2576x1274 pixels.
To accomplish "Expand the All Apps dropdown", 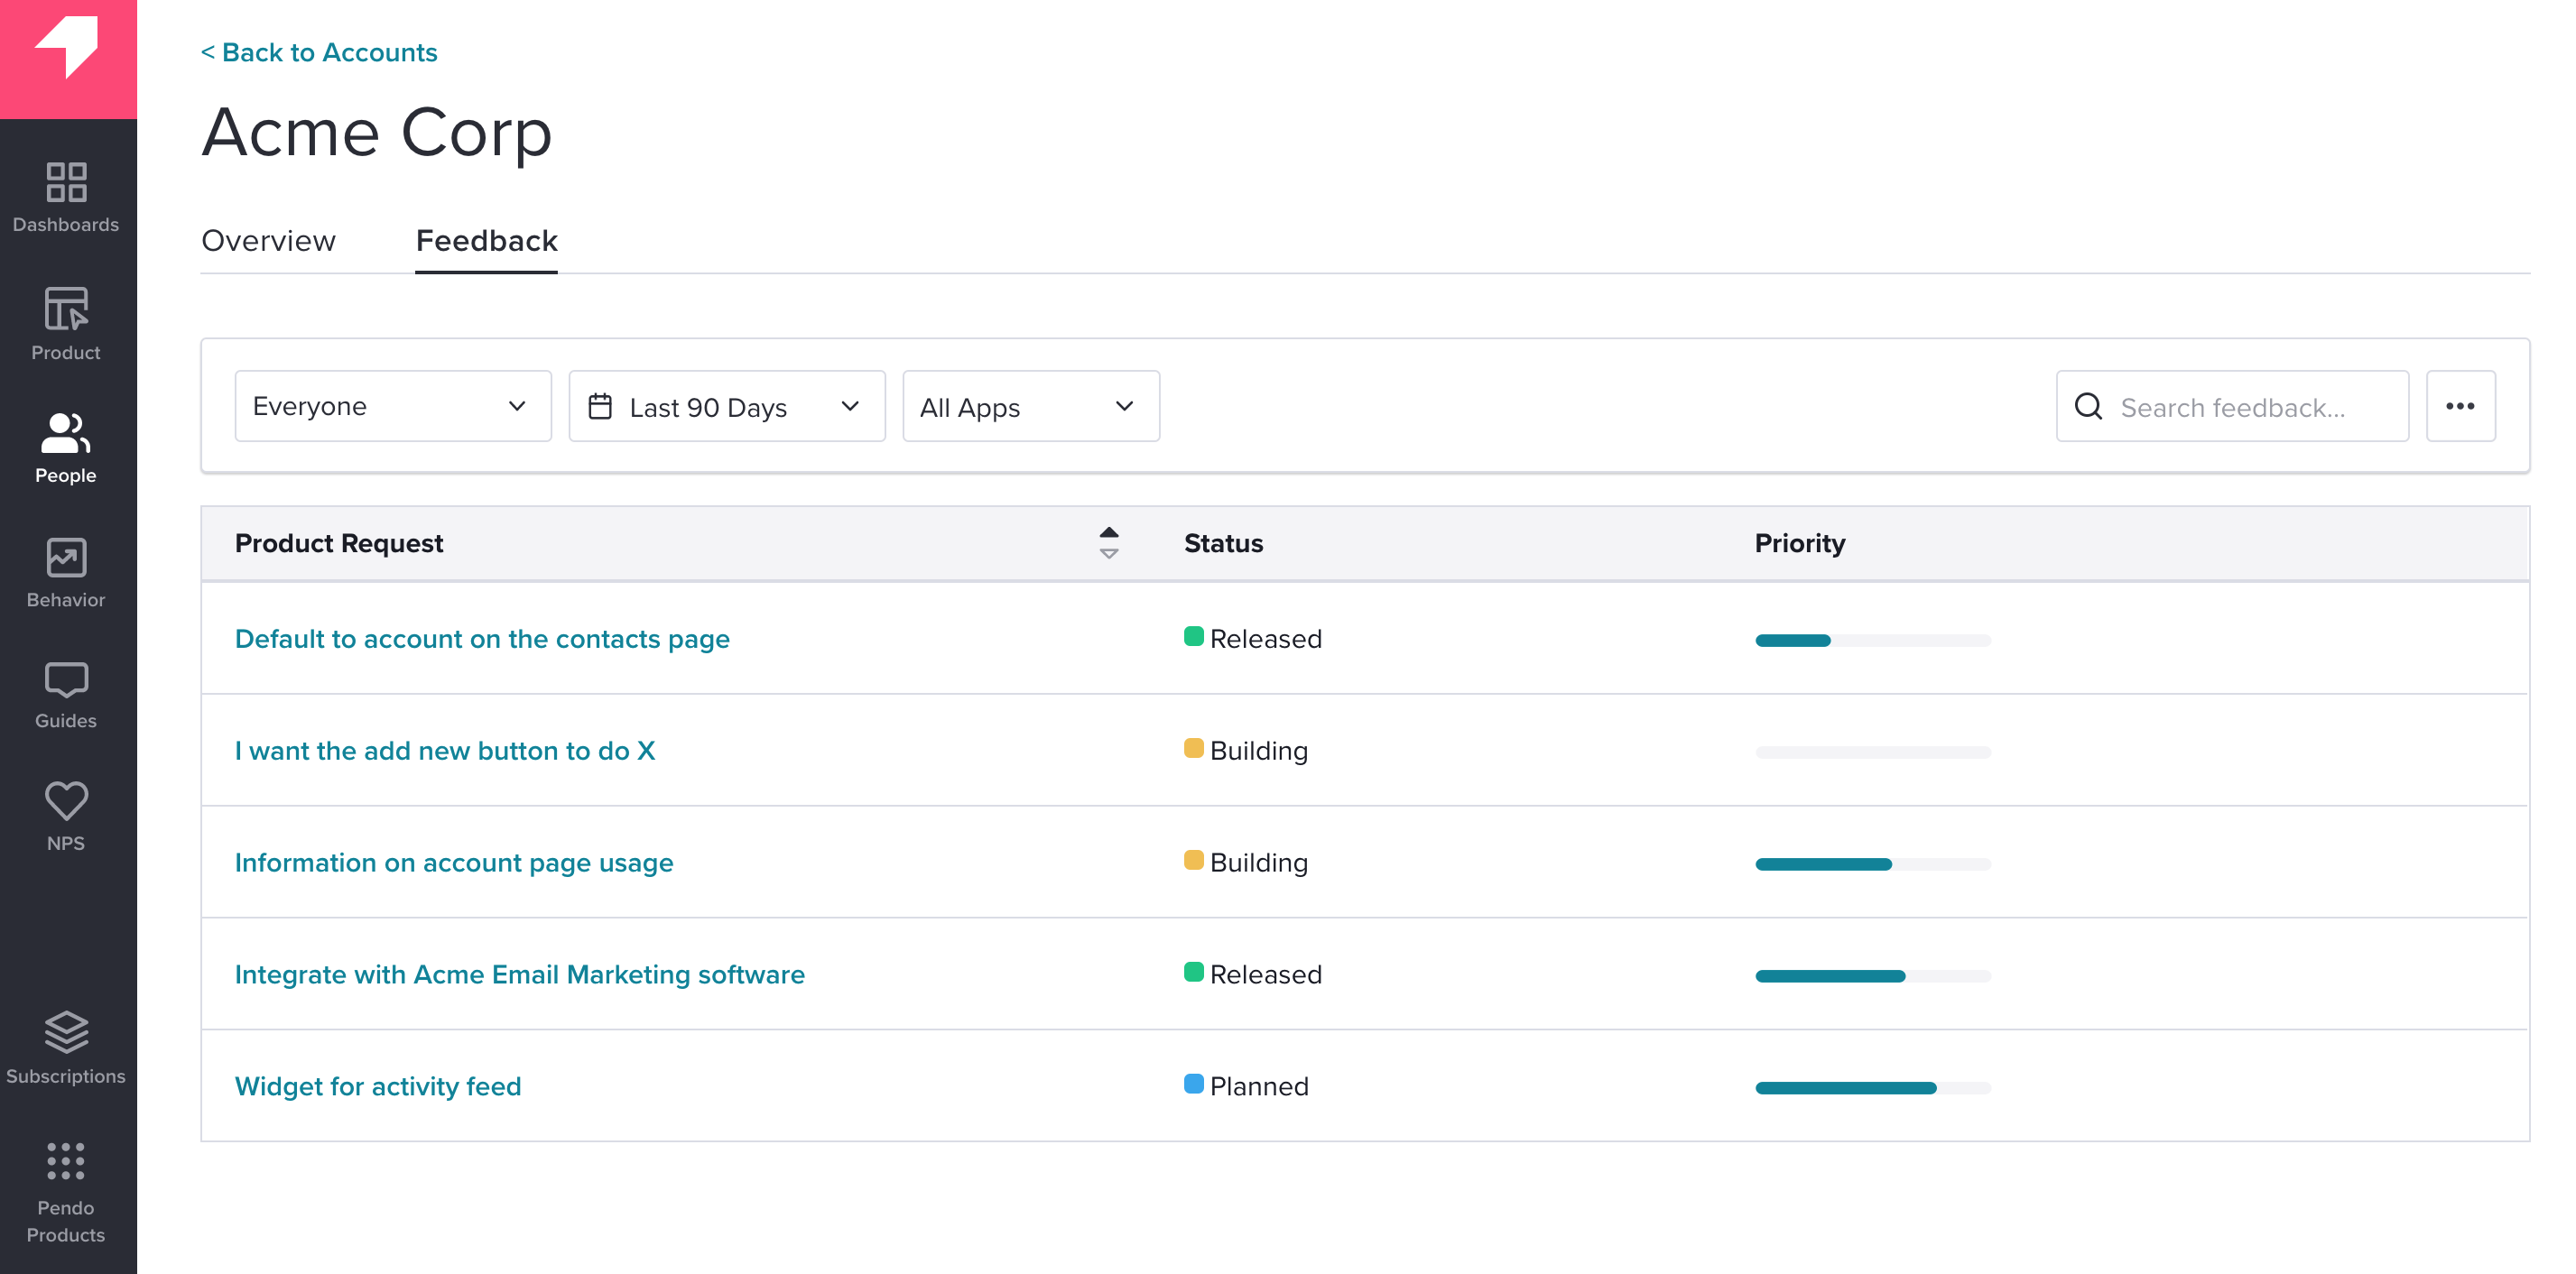I will tap(1031, 406).
